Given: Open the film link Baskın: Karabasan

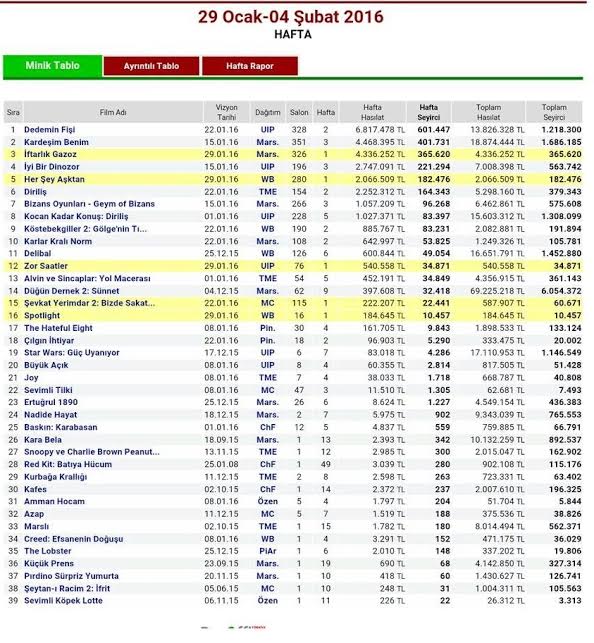Looking at the screenshot, I should coord(61,427).
